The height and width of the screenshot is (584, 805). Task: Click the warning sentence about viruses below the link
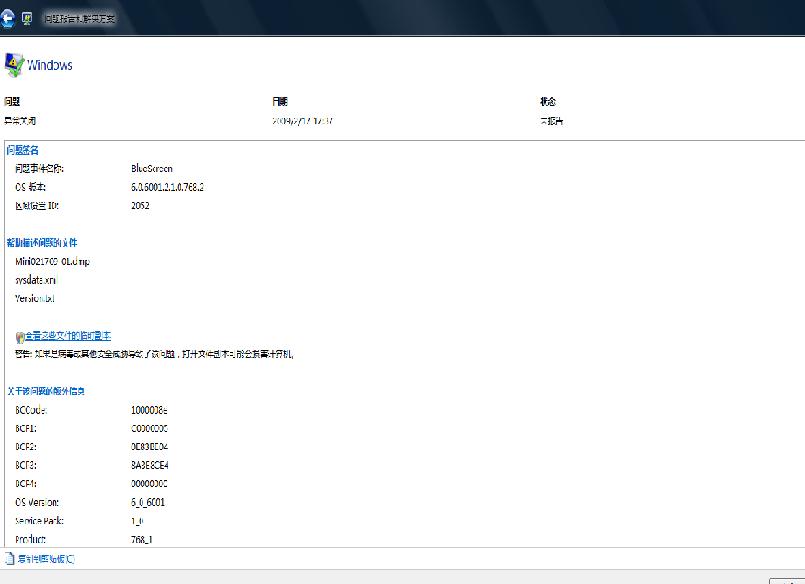coord(154,354)
